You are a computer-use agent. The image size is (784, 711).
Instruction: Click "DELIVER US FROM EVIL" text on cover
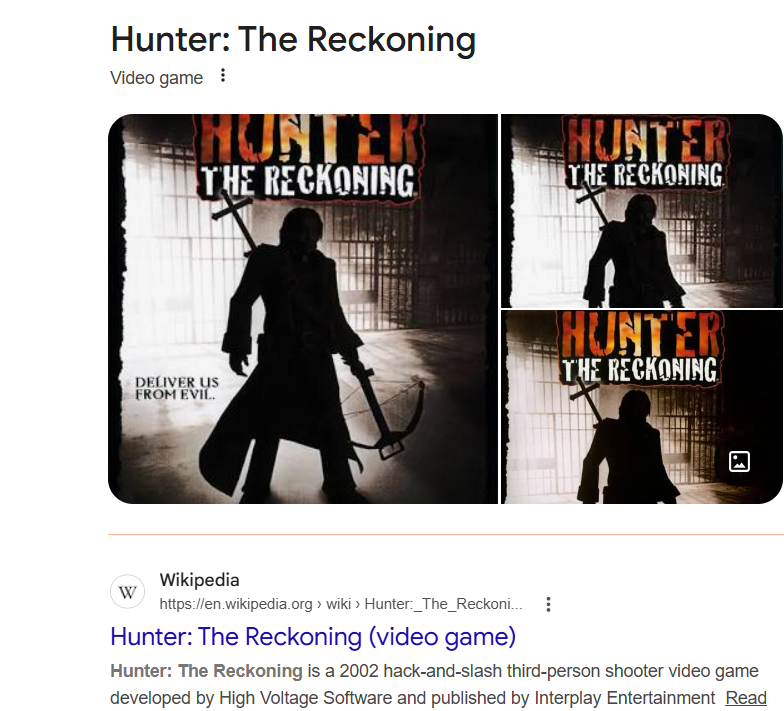tap(177, 388)
